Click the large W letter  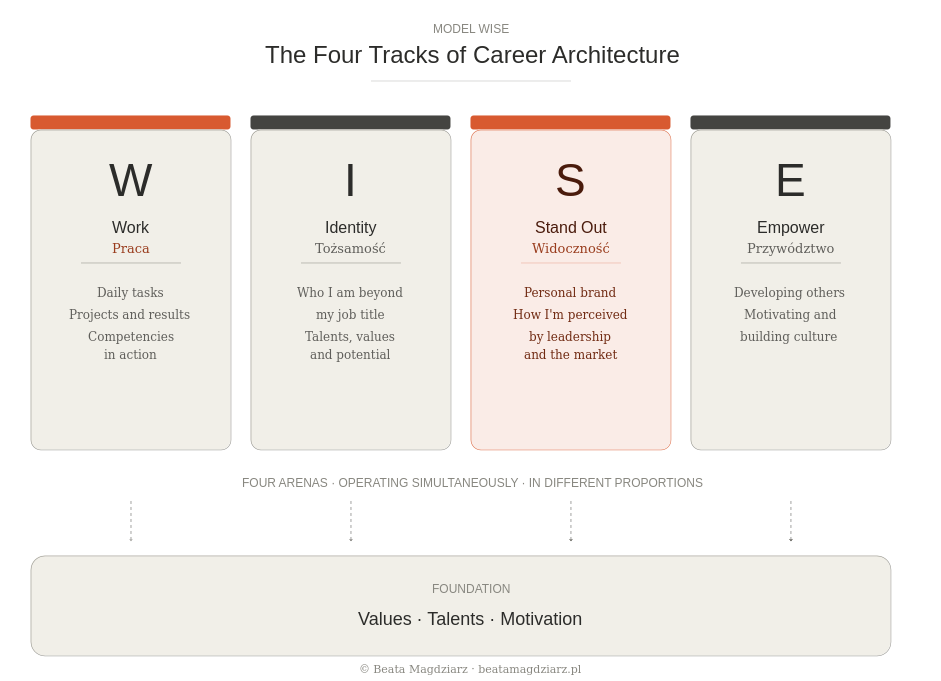tap(130, 180)
